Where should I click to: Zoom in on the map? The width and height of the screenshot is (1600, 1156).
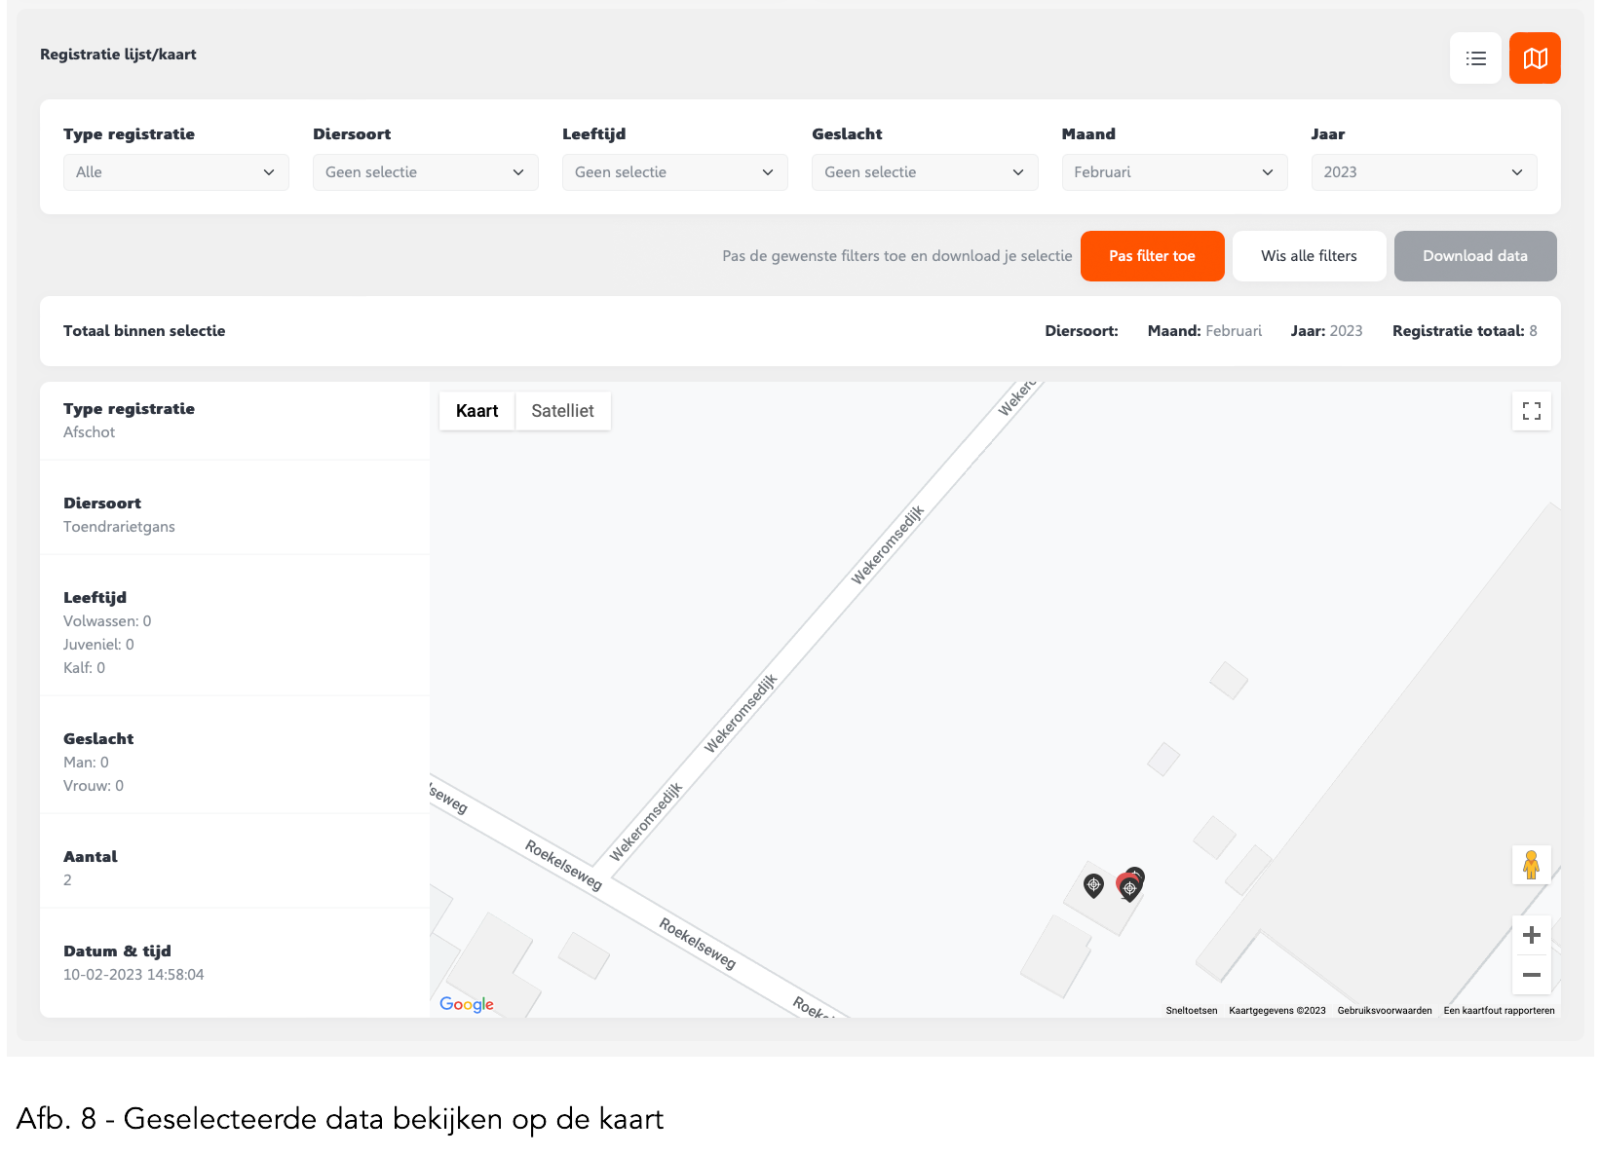pos(1531,935)
